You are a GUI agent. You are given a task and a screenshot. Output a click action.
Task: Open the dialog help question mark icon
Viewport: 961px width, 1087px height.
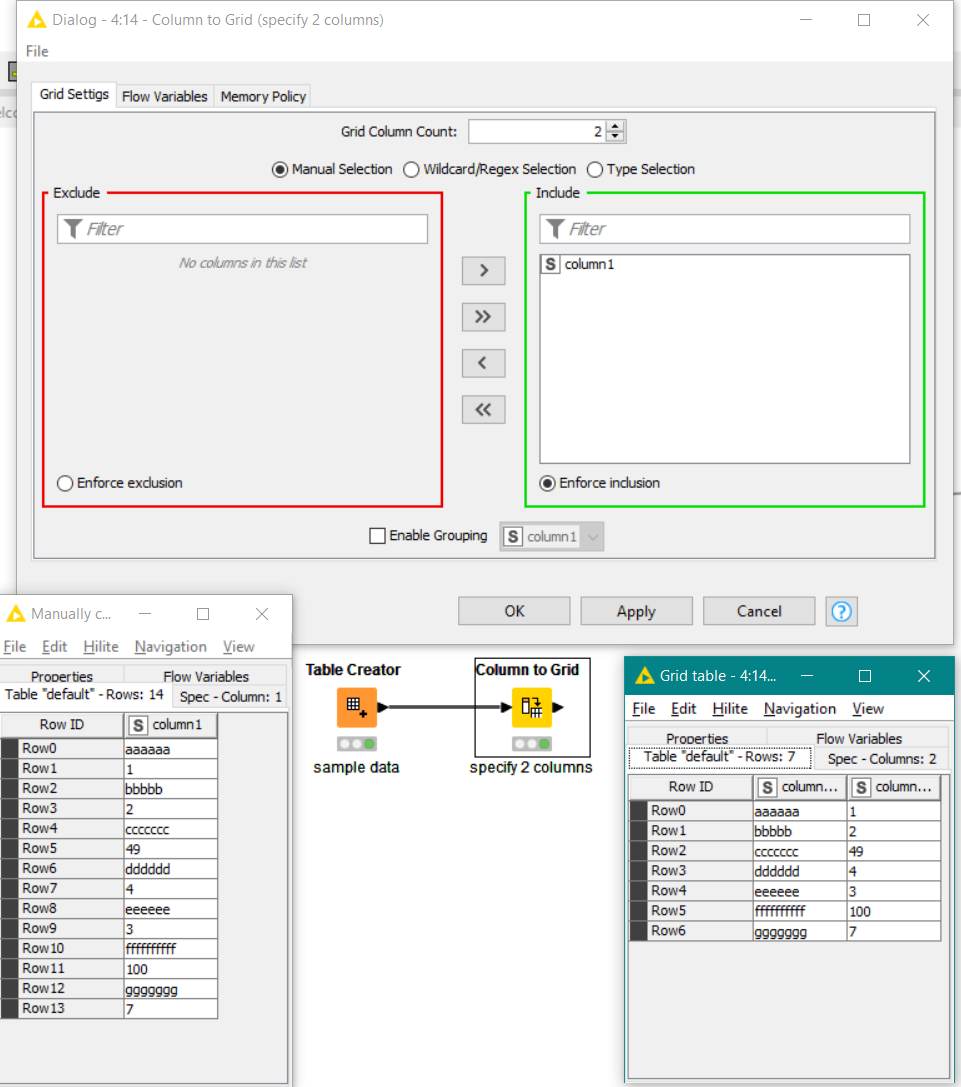(841, 611)
